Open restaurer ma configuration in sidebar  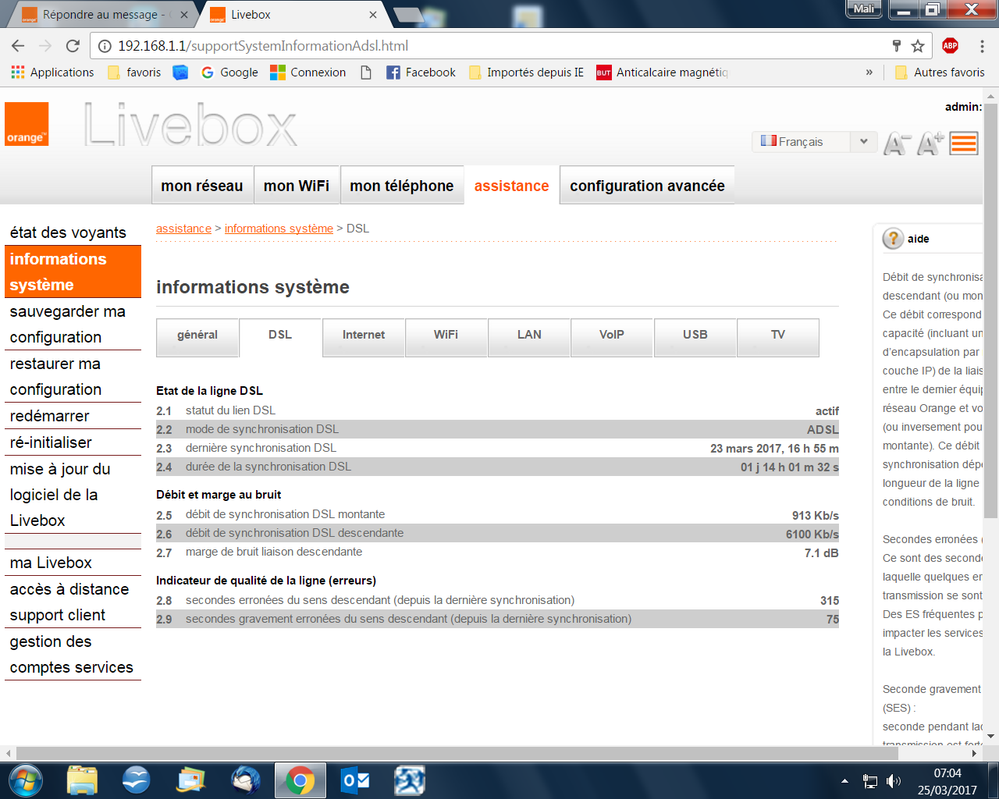tap(55, 377)
